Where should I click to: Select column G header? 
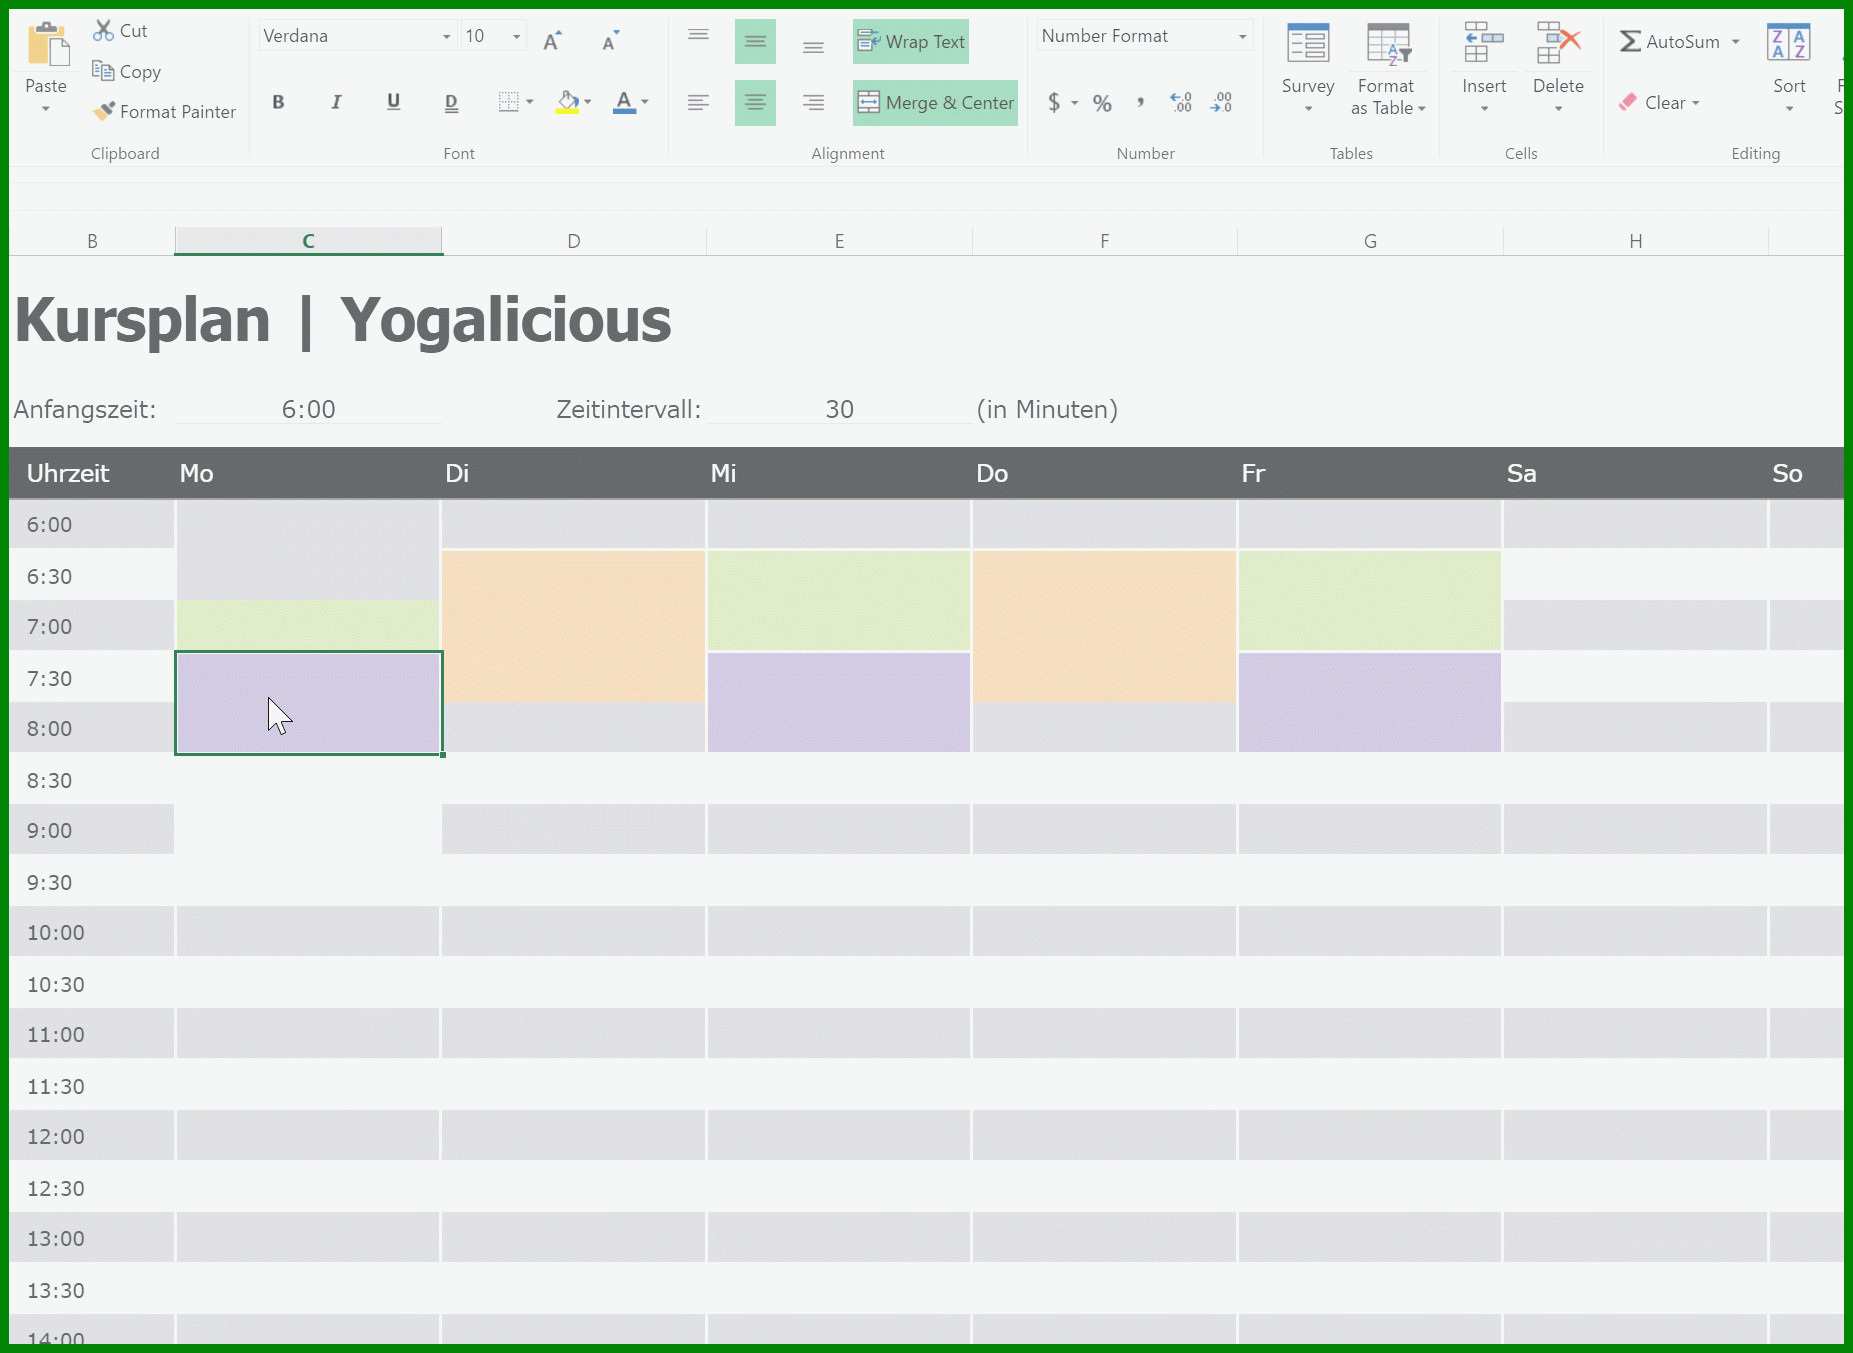pyautogui.click(x=1370, y=241)
